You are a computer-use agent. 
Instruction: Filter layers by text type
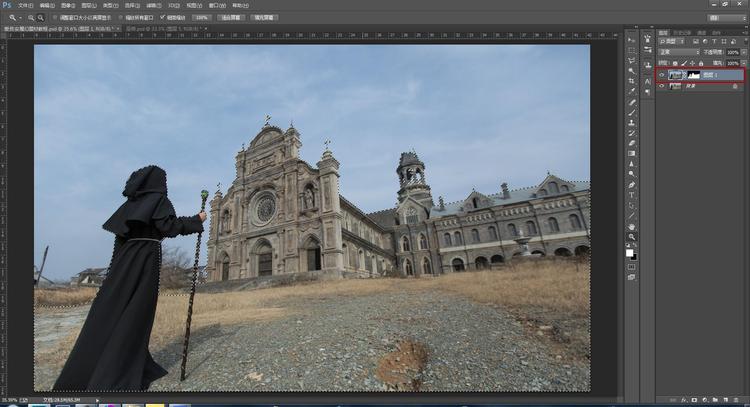tap(715, 42)
